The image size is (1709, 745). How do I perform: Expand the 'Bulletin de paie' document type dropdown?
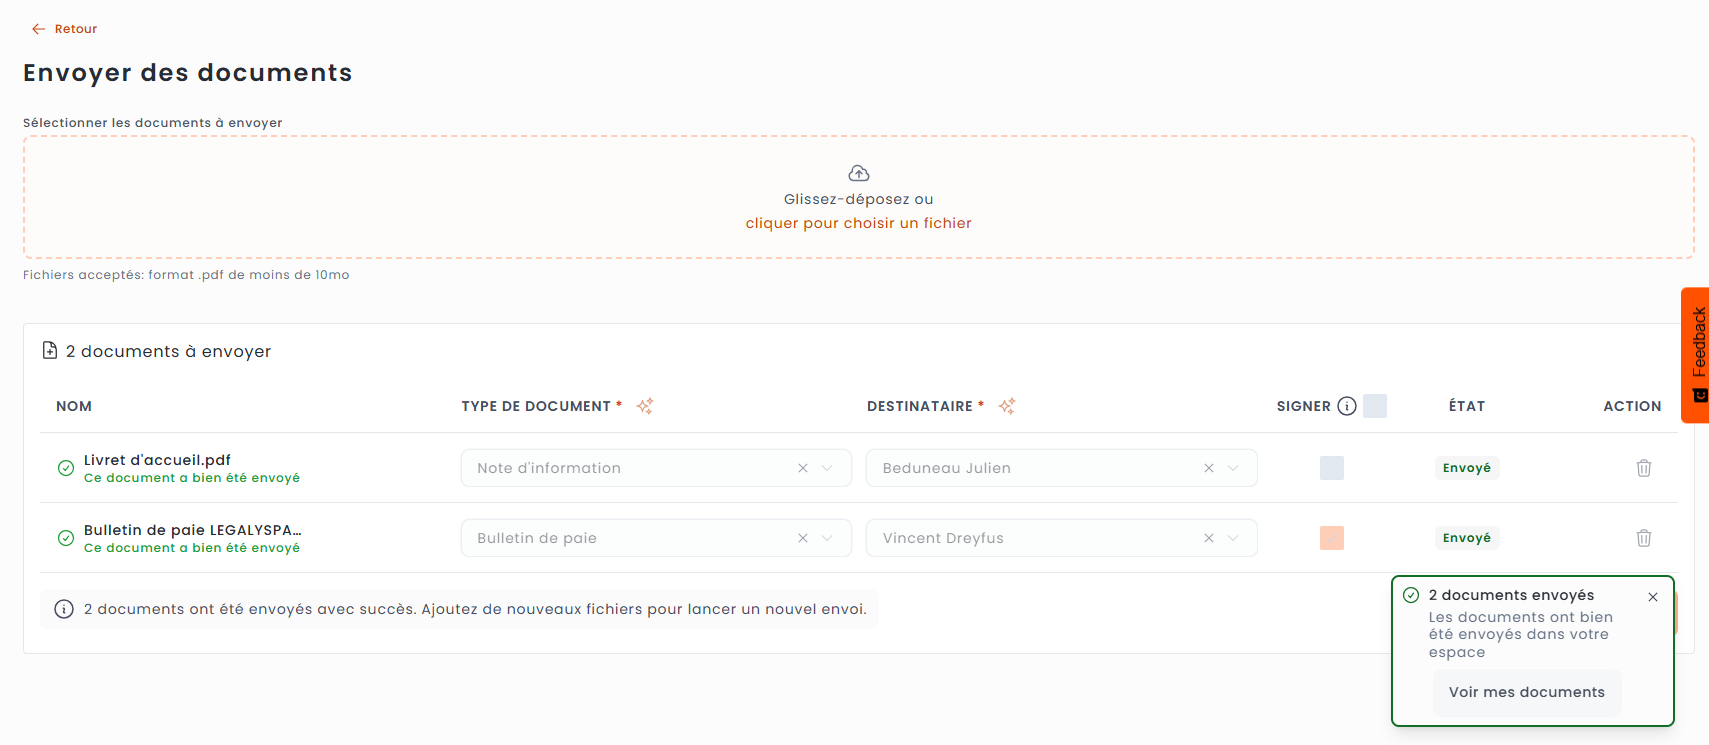(x=827, y=538)
